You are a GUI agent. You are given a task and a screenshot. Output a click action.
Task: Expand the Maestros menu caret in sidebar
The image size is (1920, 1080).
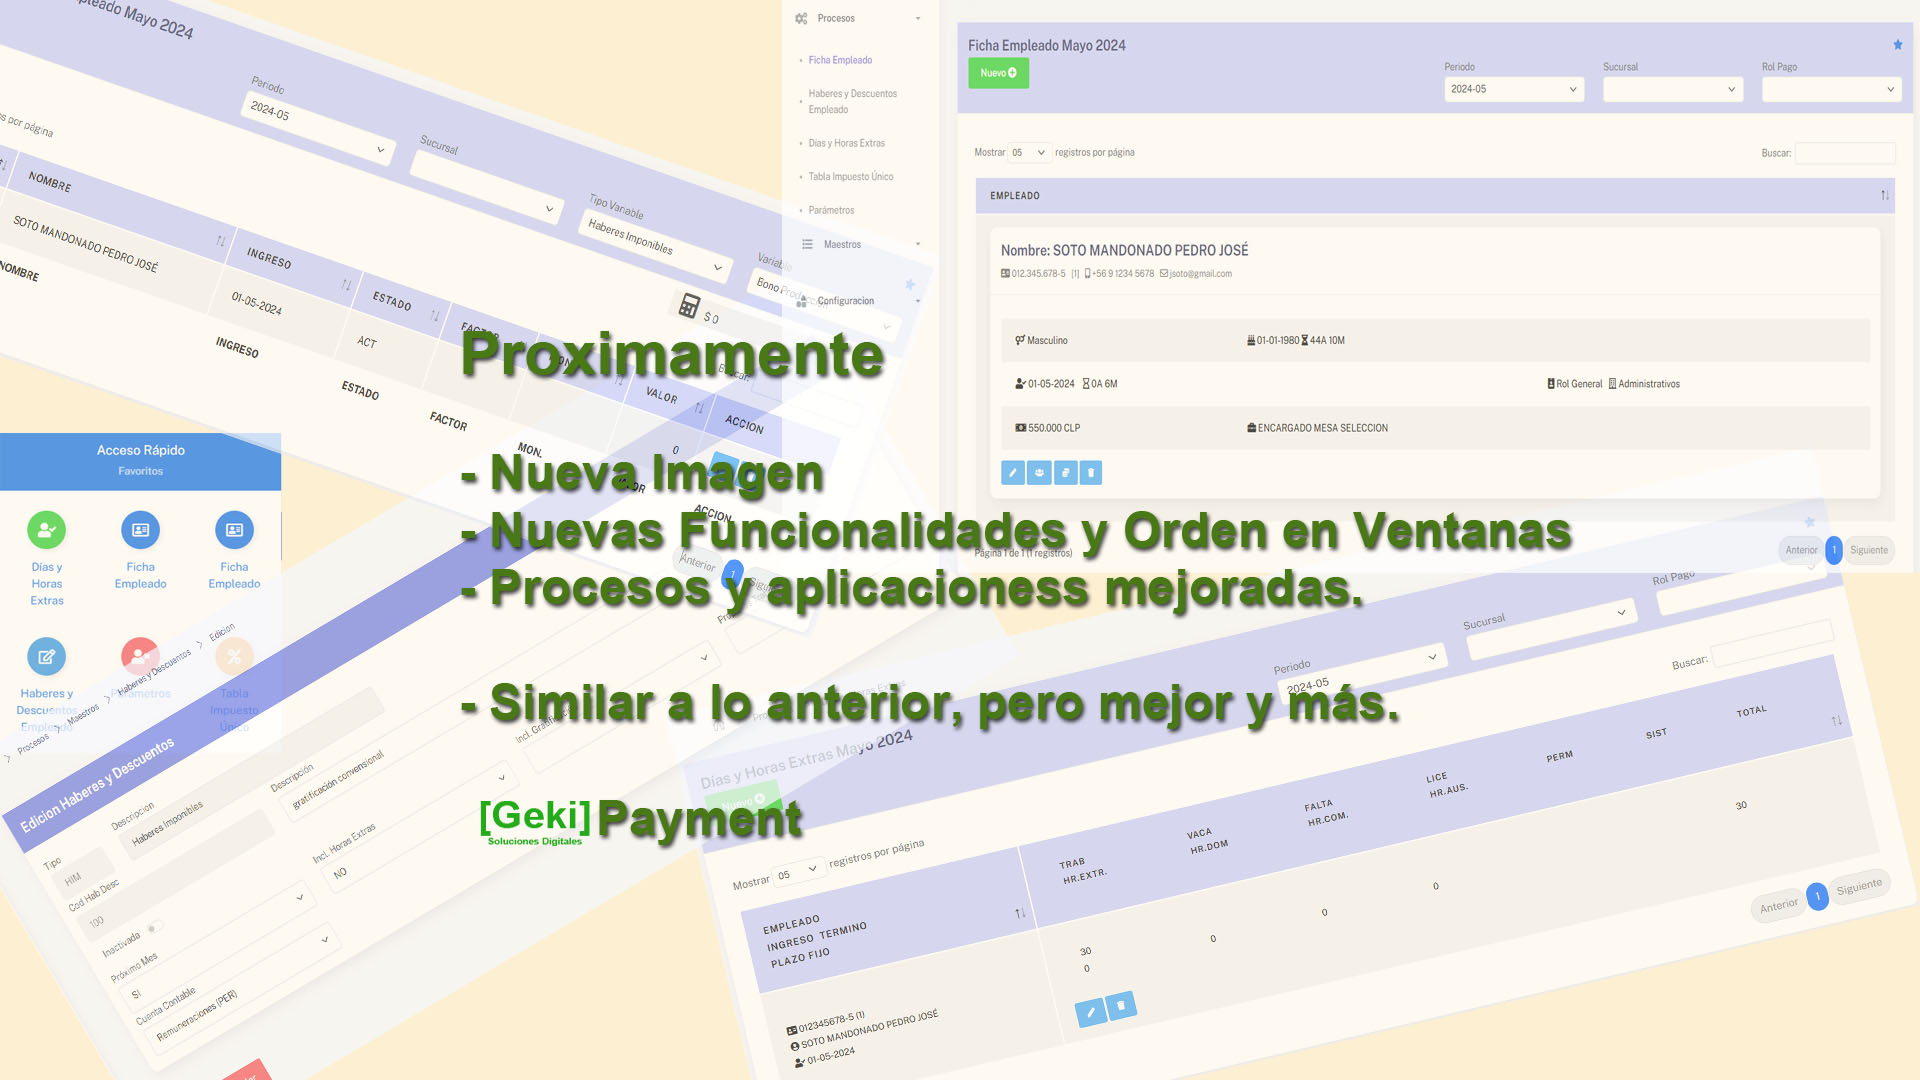click(x=917, y=245)
